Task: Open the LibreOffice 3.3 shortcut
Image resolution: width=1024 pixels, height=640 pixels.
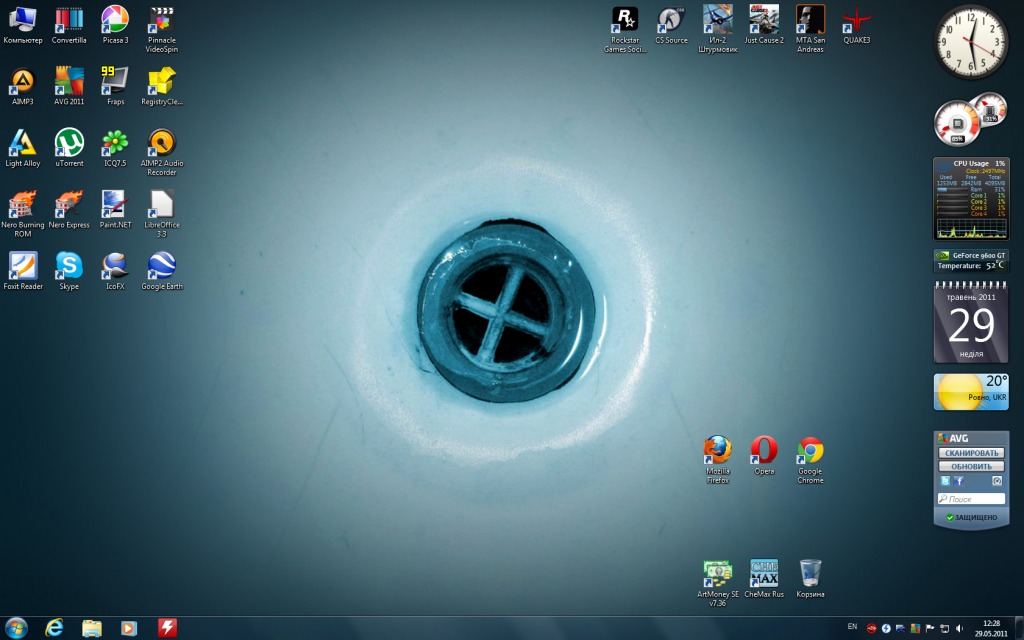Action: coord(161,214)
